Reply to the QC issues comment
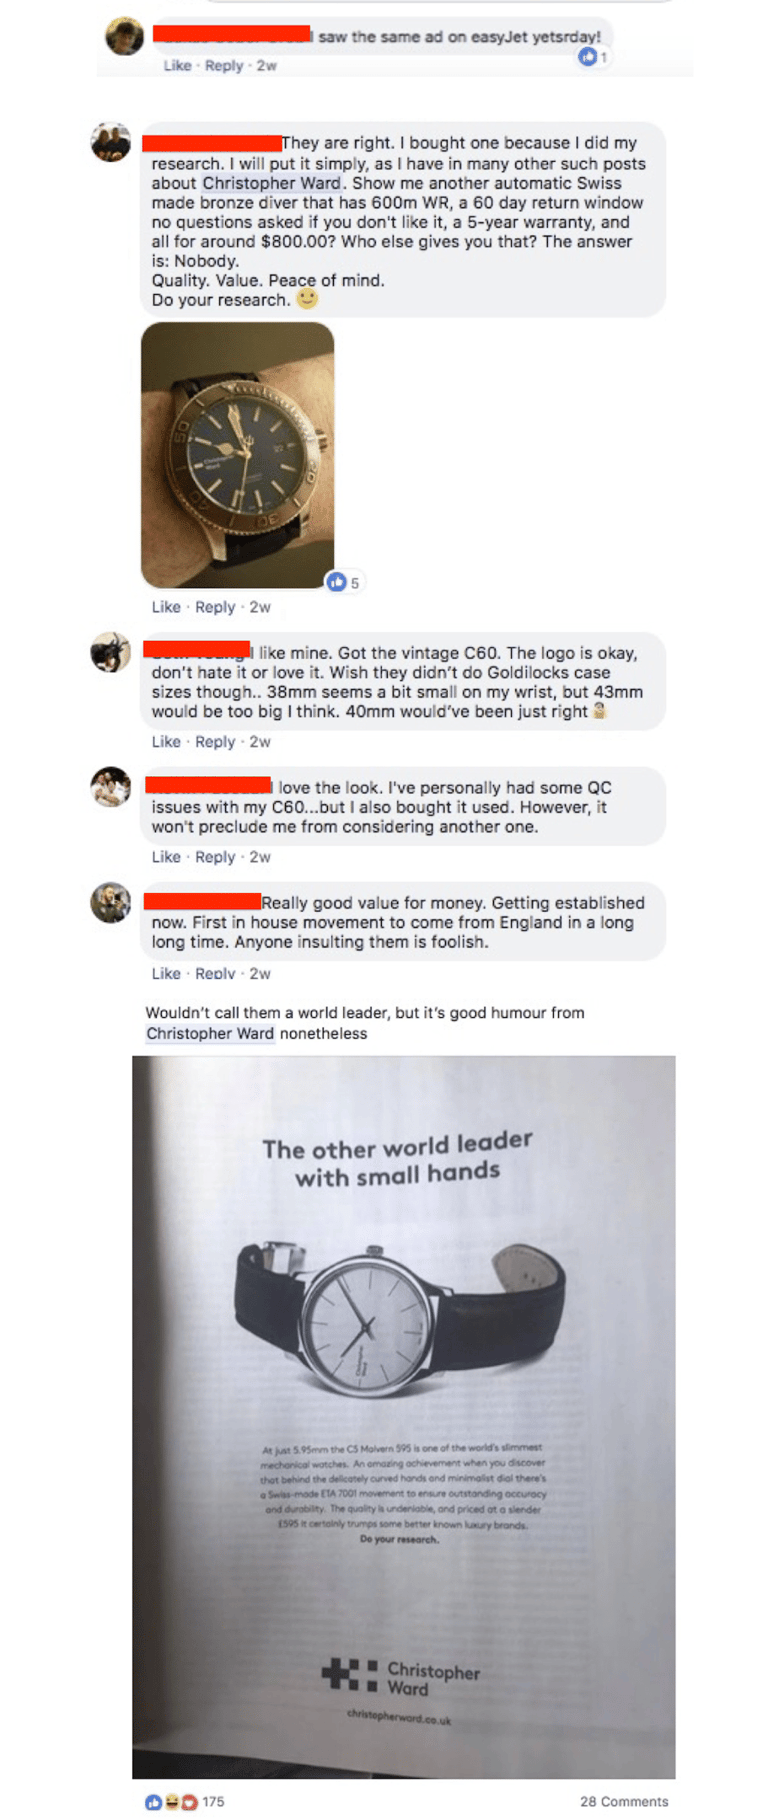This screenshot has height=1820, width=768. [x=215, y=857]
